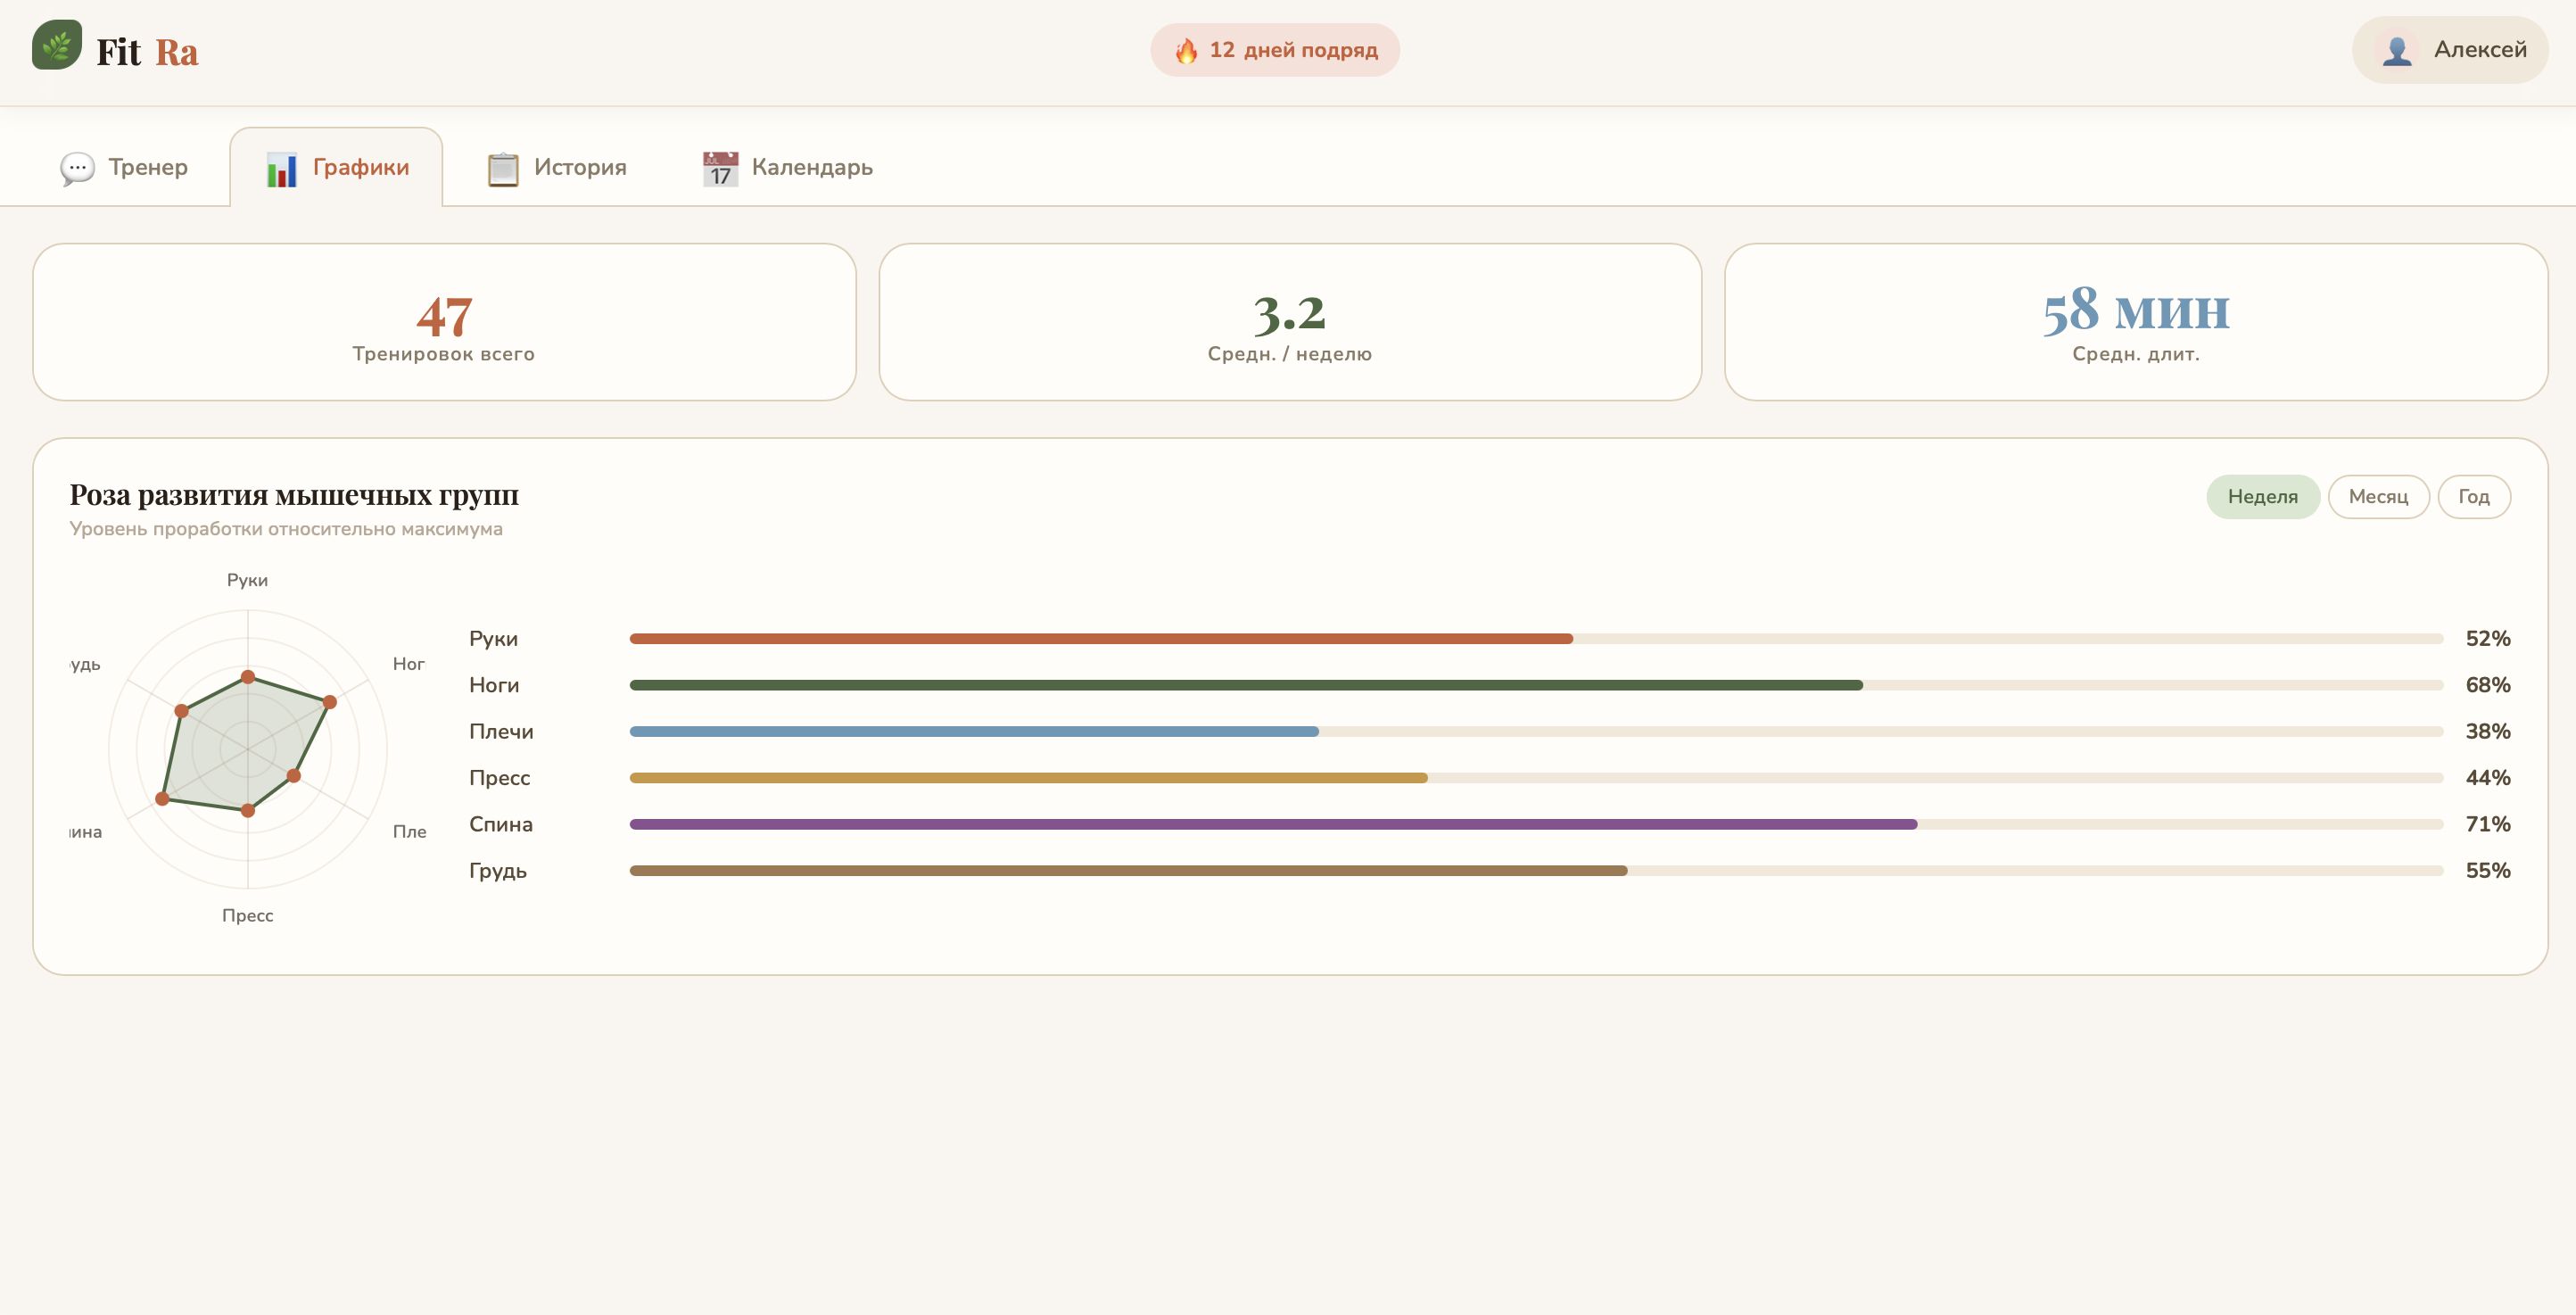Select the Графики tab

click(x=337, y=168)
